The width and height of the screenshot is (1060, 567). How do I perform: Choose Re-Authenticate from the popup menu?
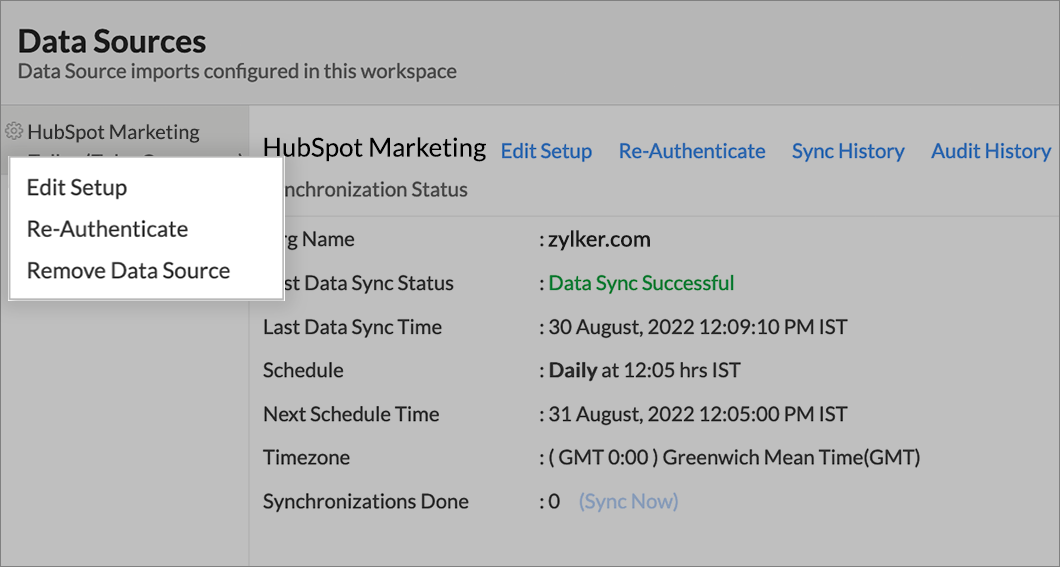(x=107, y=229)
